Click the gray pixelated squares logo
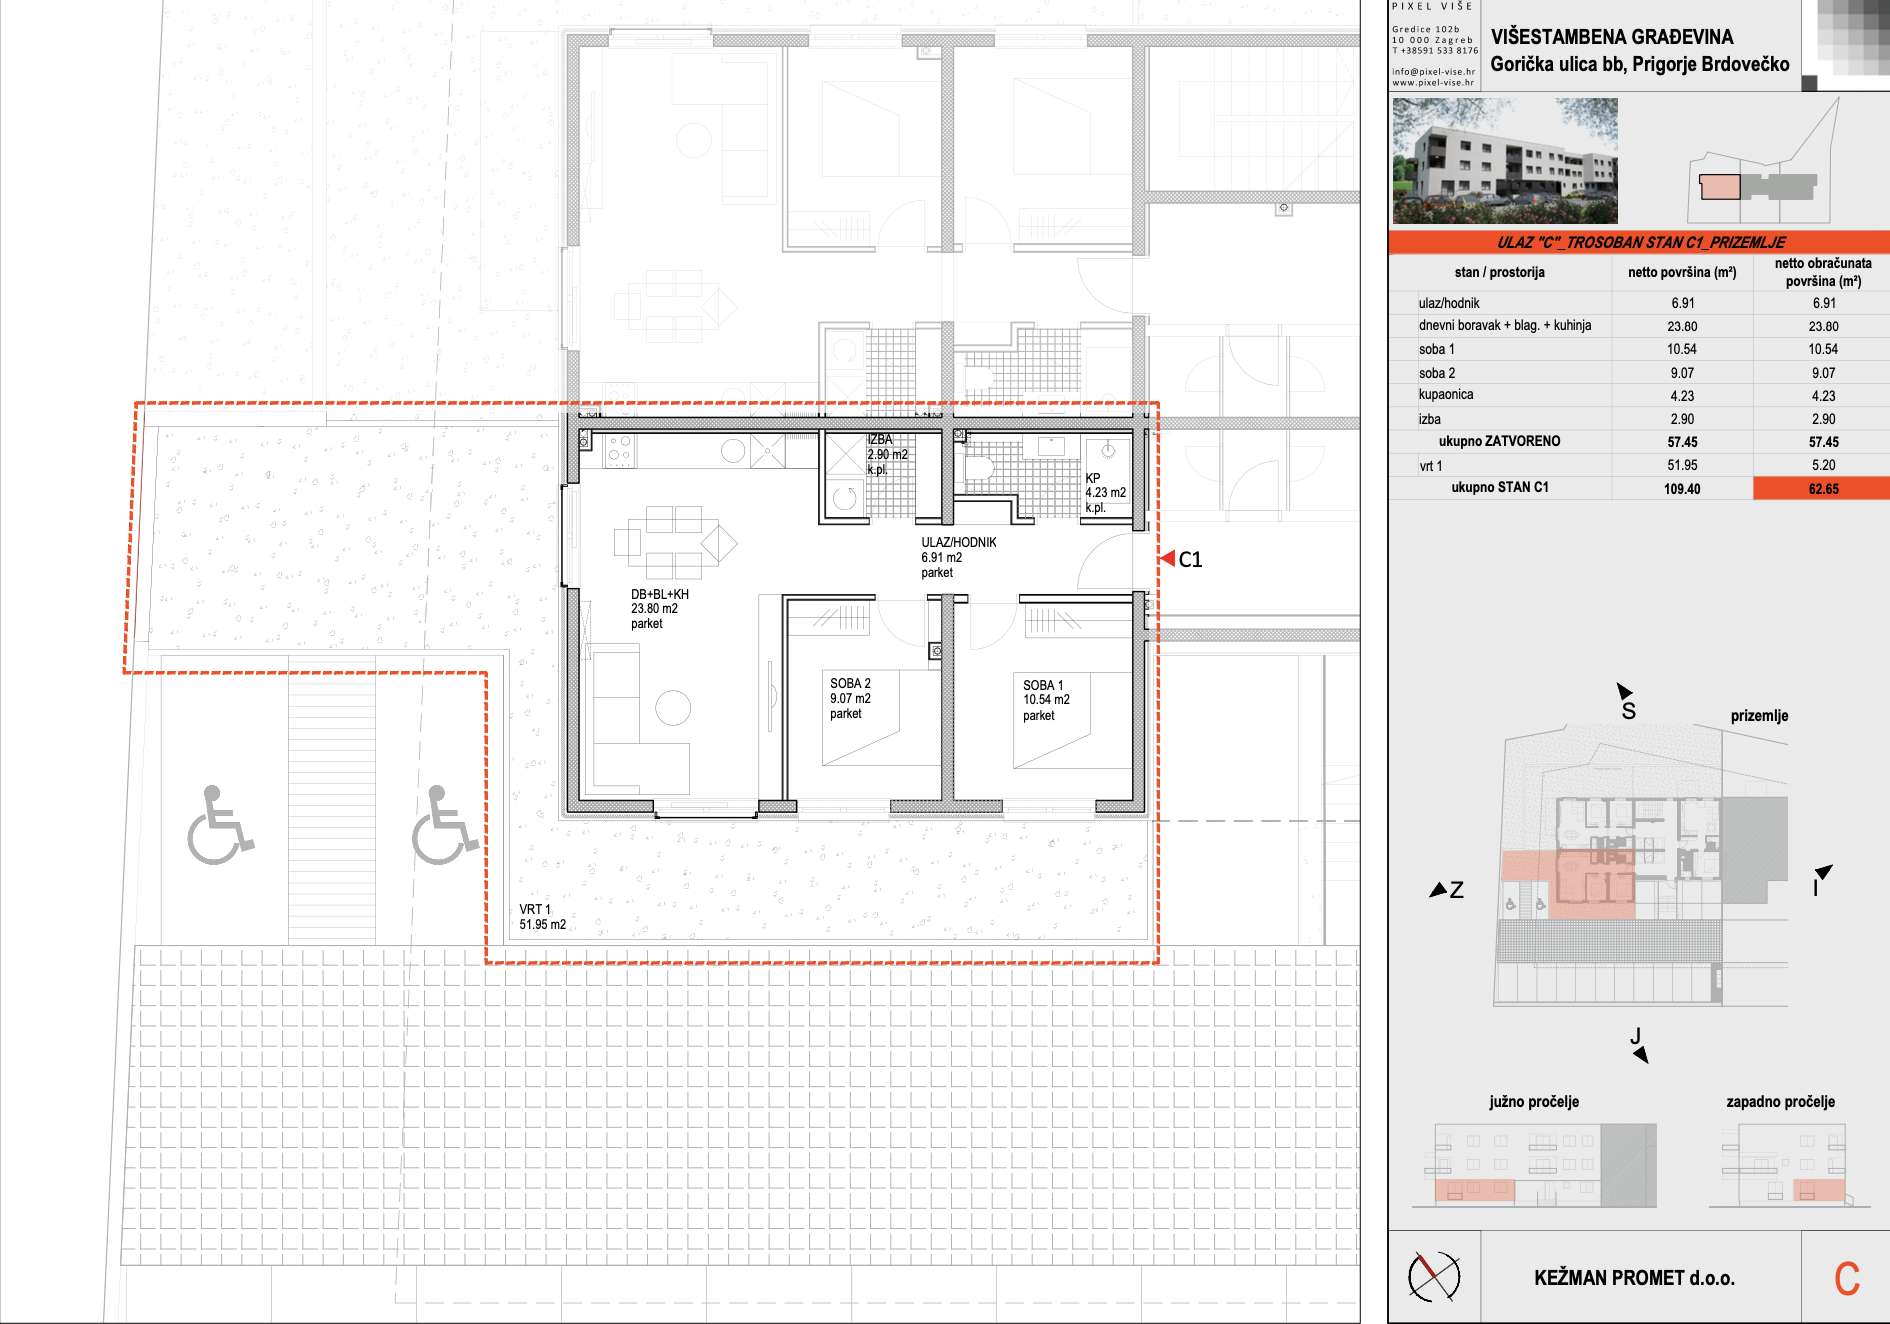The width and height of the screenshot is (1890, 1324). coord(1850,40)
